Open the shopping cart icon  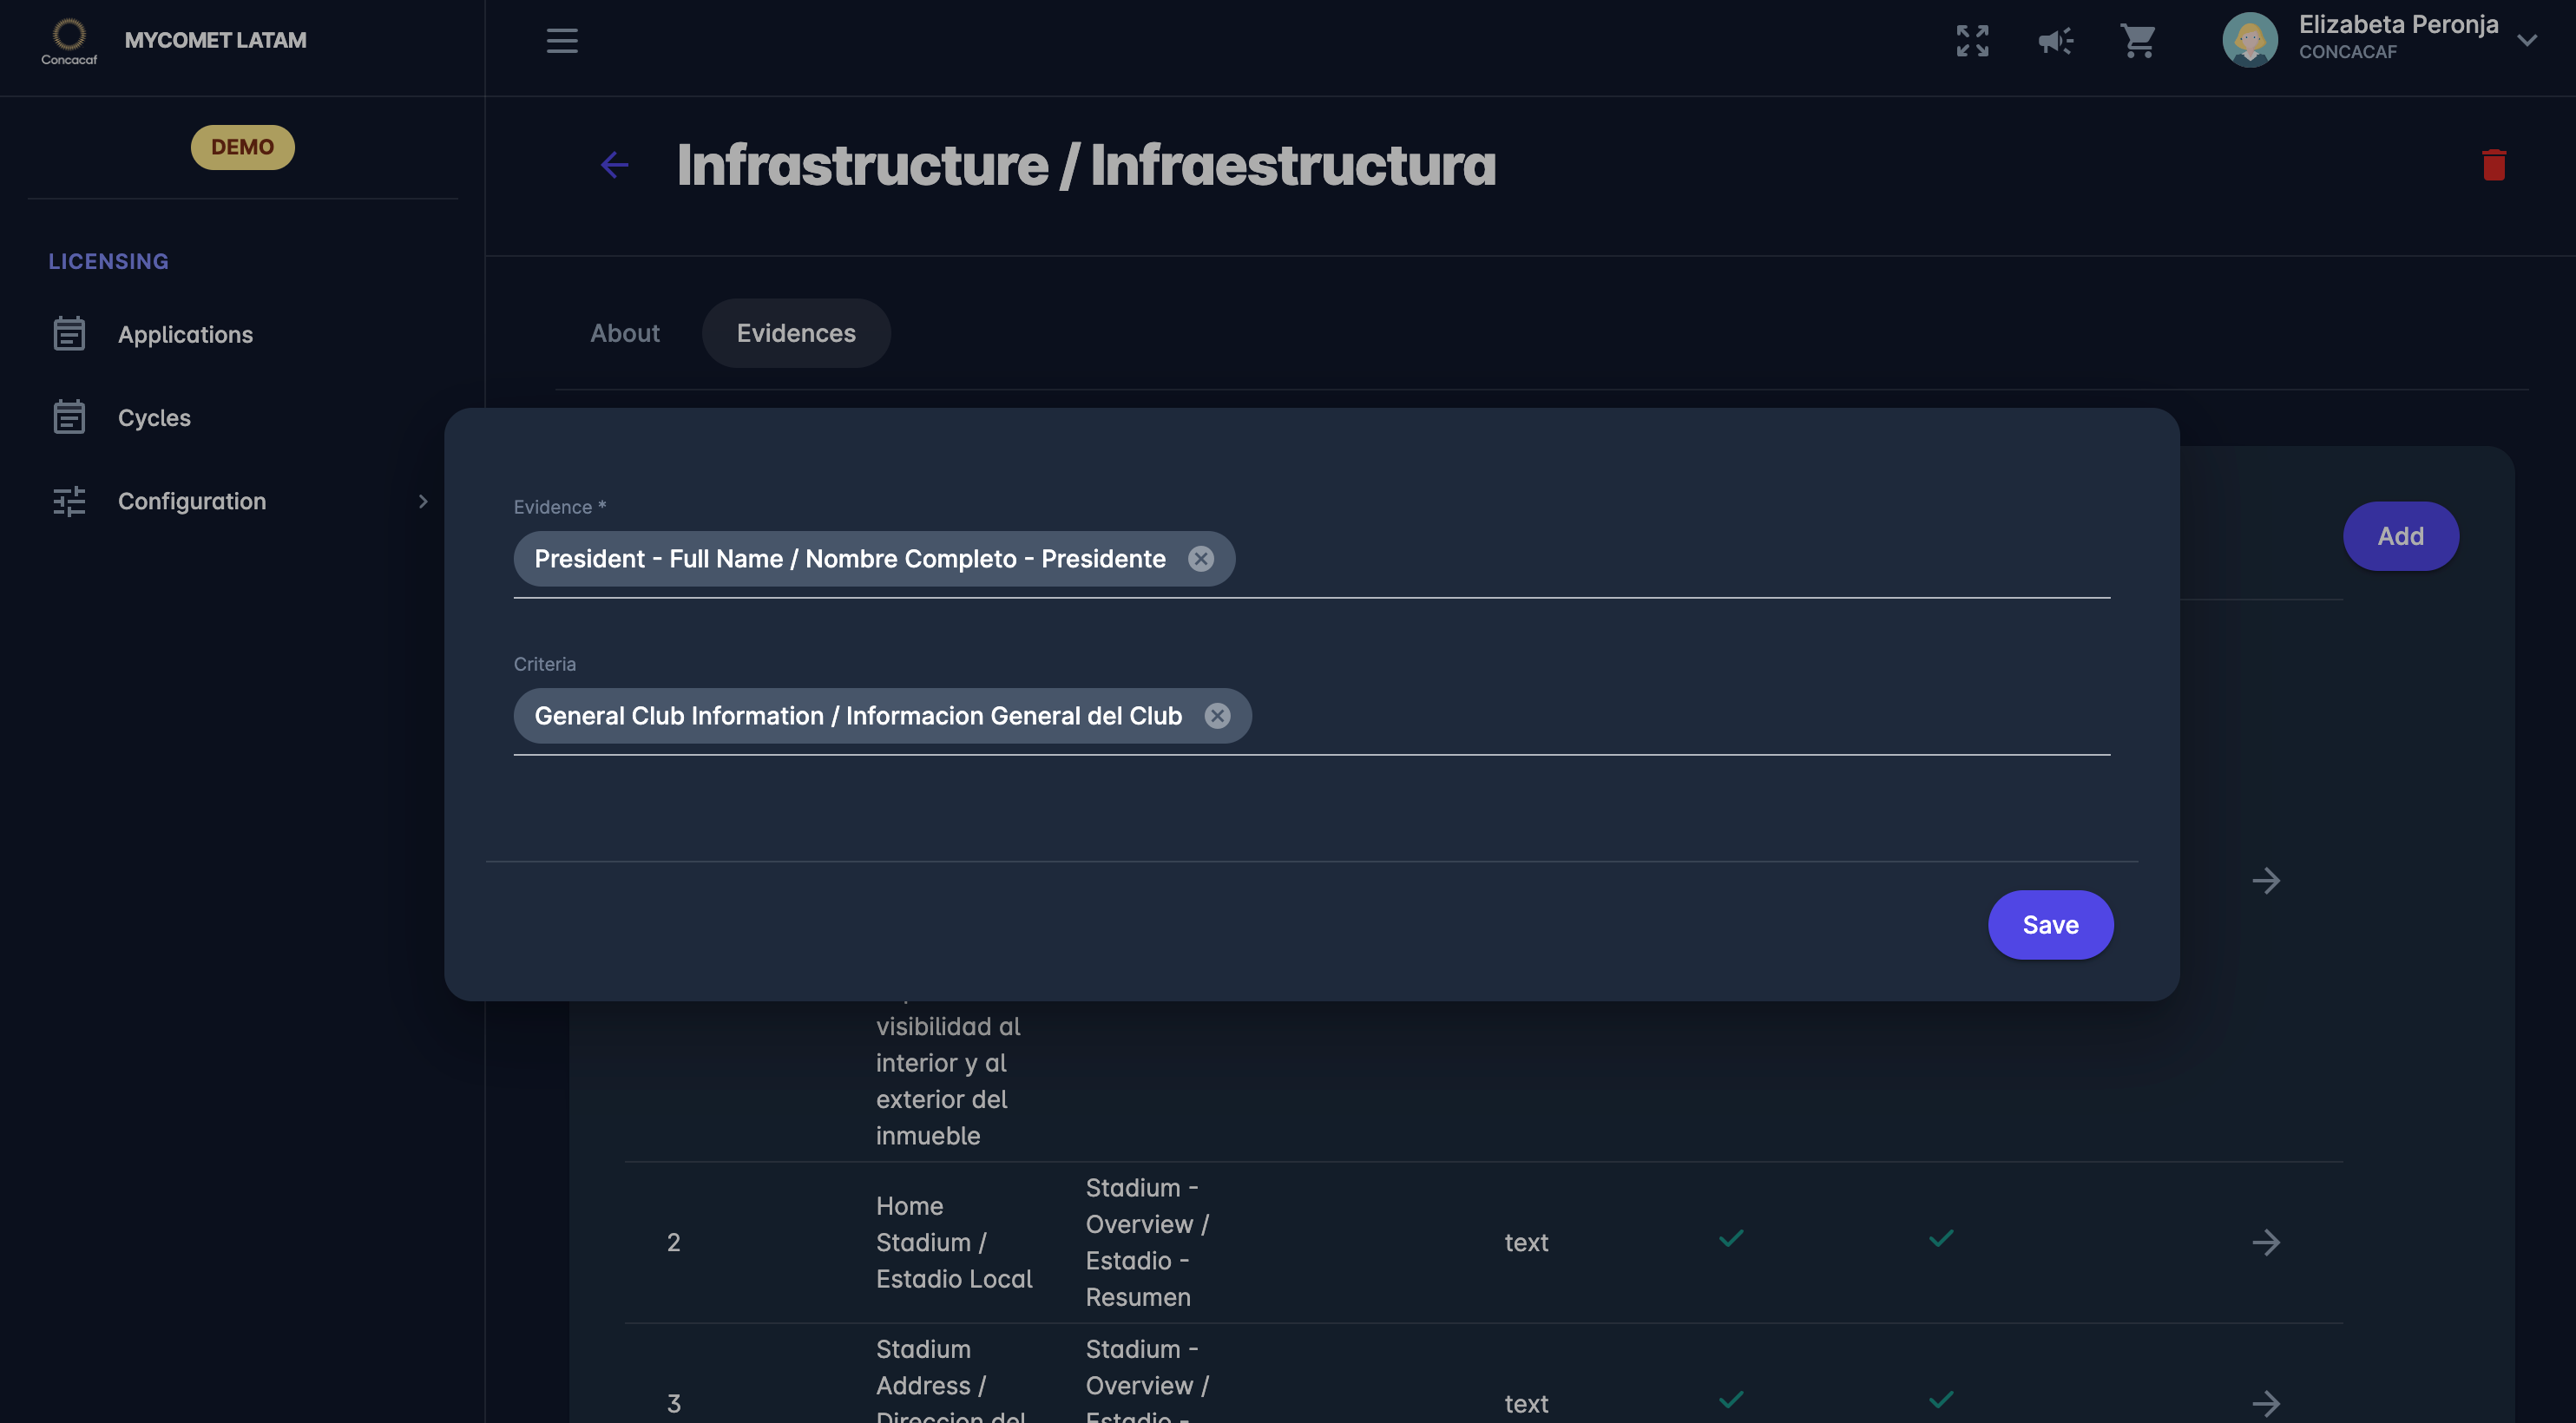point(2137,41)
